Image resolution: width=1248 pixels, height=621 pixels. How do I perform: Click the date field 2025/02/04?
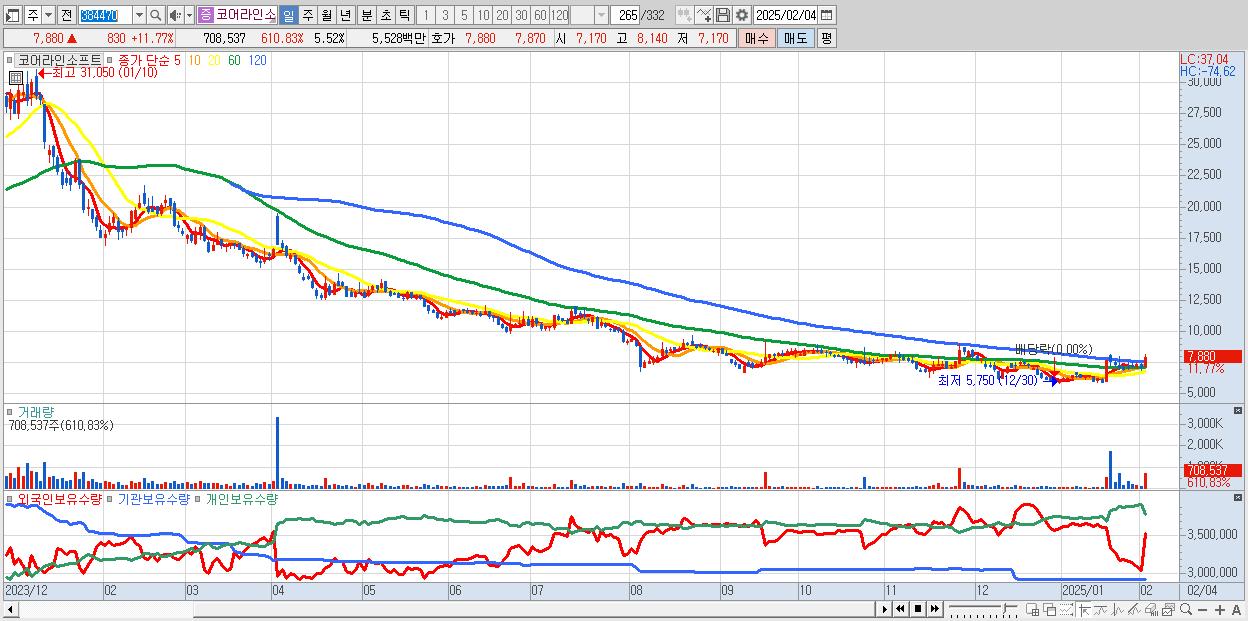[785, 15]
